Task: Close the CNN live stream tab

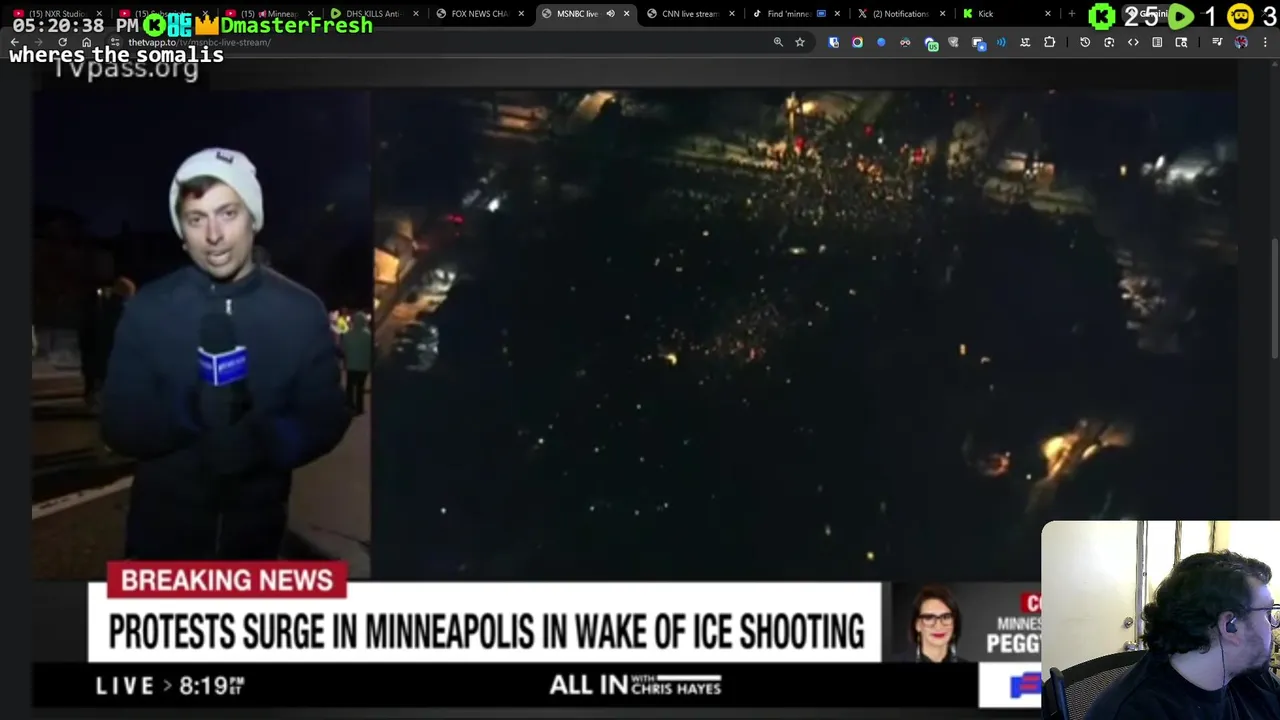Action: (732, 14)
